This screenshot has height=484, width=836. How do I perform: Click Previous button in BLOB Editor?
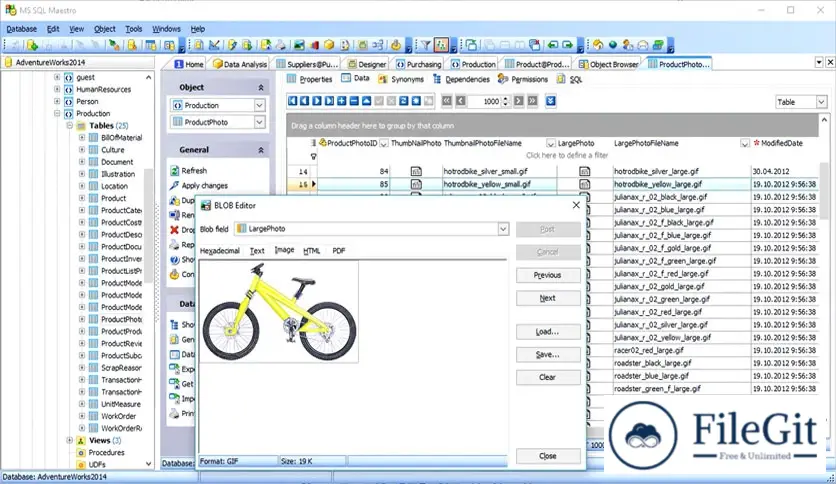[x=548, y=275]
